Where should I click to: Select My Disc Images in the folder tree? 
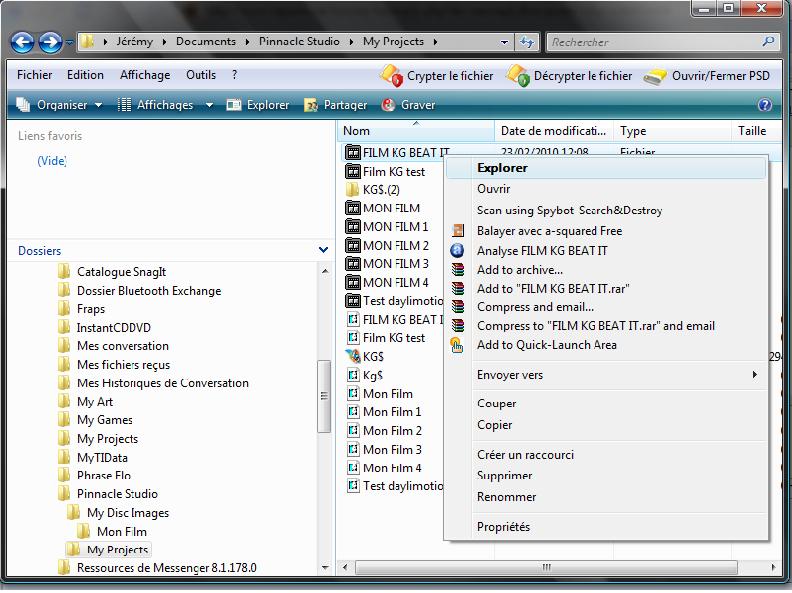[128, 513]
